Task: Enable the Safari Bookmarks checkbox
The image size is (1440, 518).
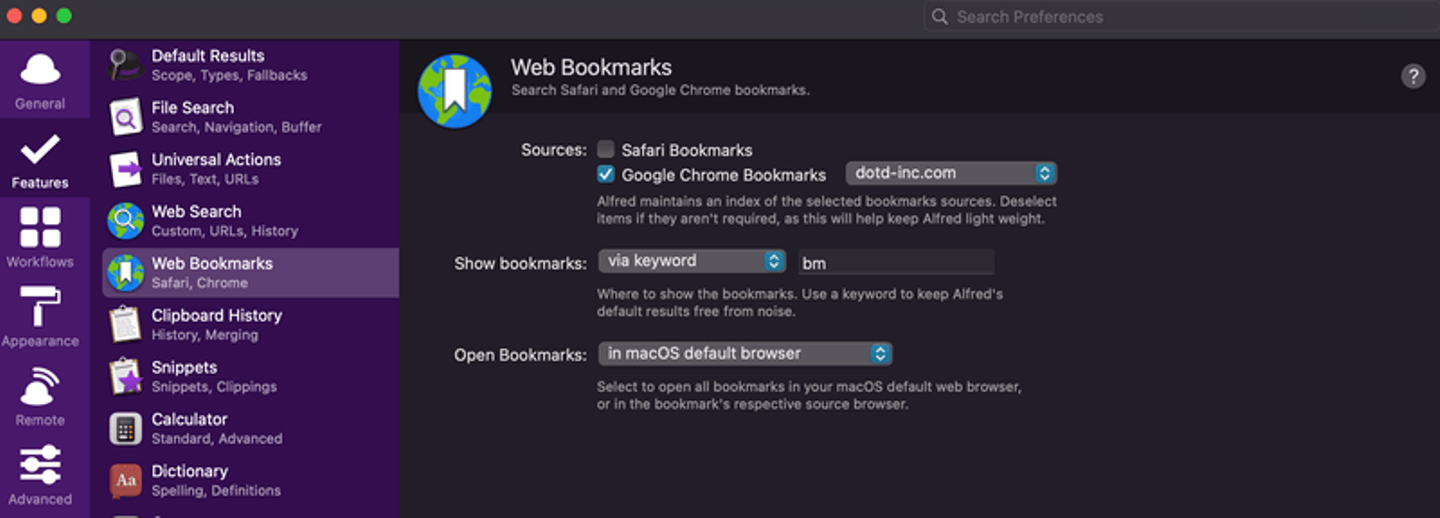Action: point(606,150)
